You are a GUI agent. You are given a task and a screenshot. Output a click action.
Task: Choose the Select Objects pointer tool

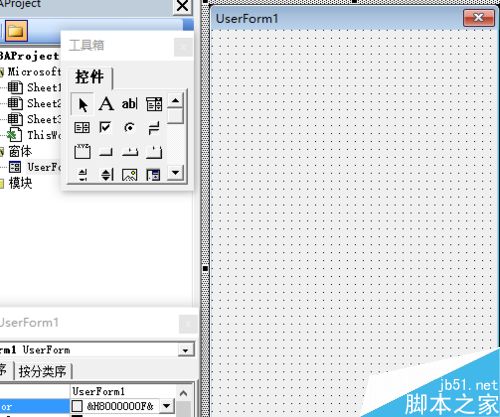point(82,104)
